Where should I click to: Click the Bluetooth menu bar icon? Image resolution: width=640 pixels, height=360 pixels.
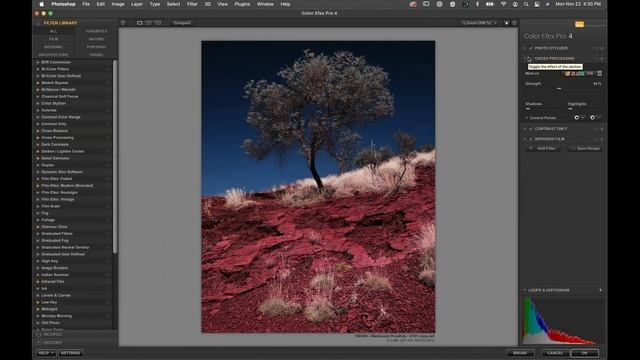(x=477, y=4)
